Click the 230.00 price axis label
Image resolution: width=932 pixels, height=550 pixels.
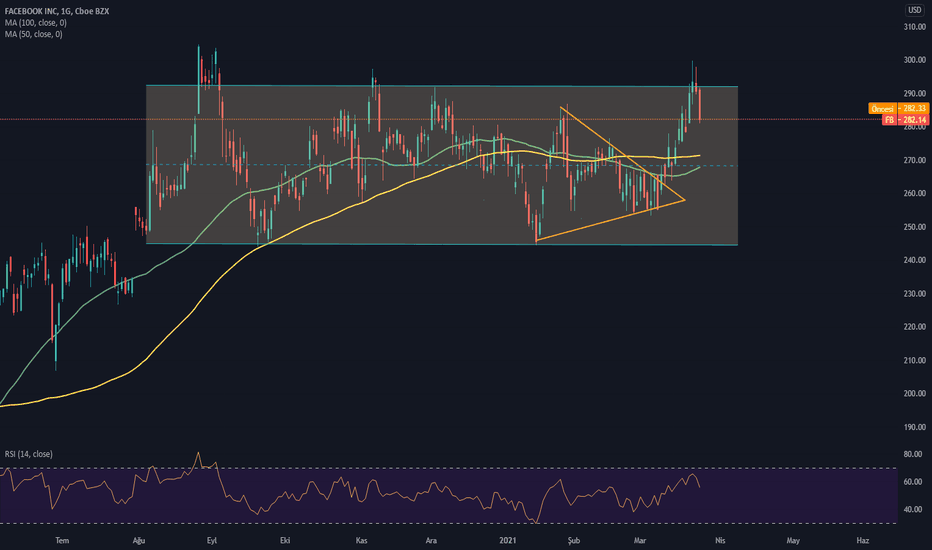[914, 294]
